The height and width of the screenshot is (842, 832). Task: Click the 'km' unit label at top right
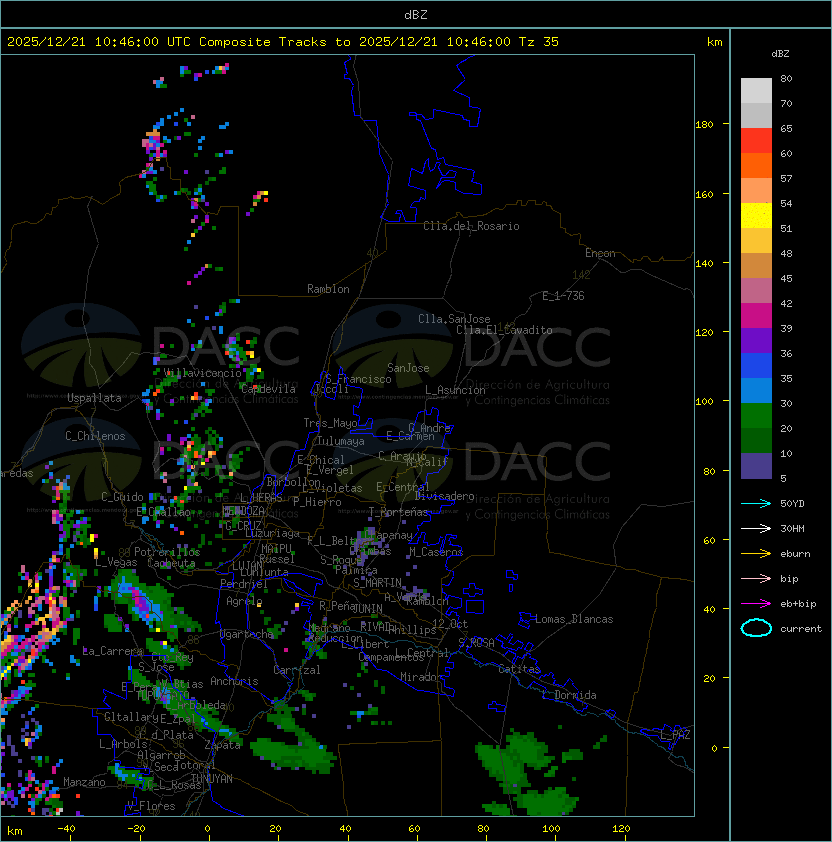point(714,42)
